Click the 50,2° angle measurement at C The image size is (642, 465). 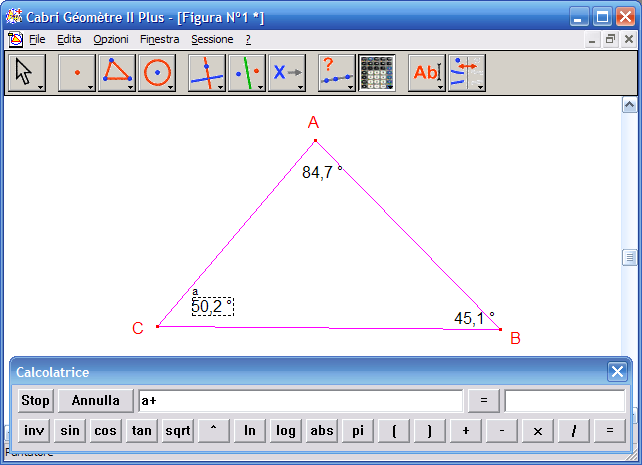point(212,306)
